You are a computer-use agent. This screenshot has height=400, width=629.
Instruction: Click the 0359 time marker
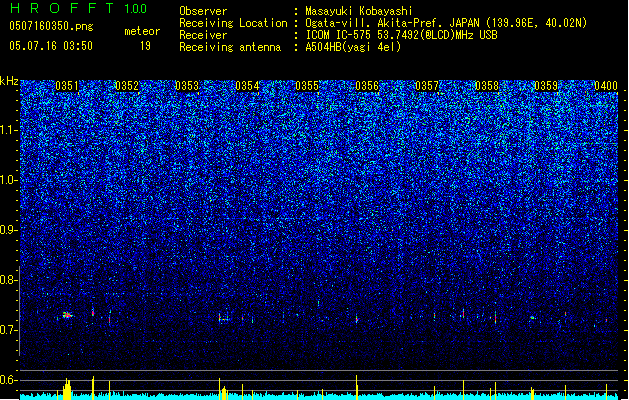(x=546, y=86)
